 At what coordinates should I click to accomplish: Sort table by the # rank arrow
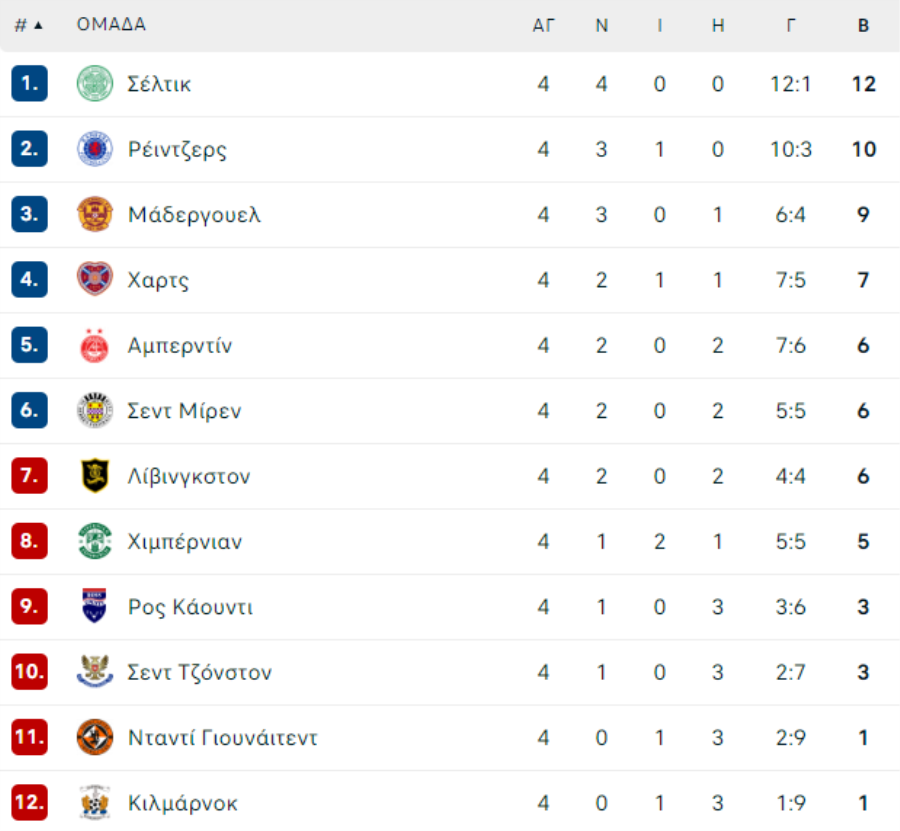[x=38, y=25]
